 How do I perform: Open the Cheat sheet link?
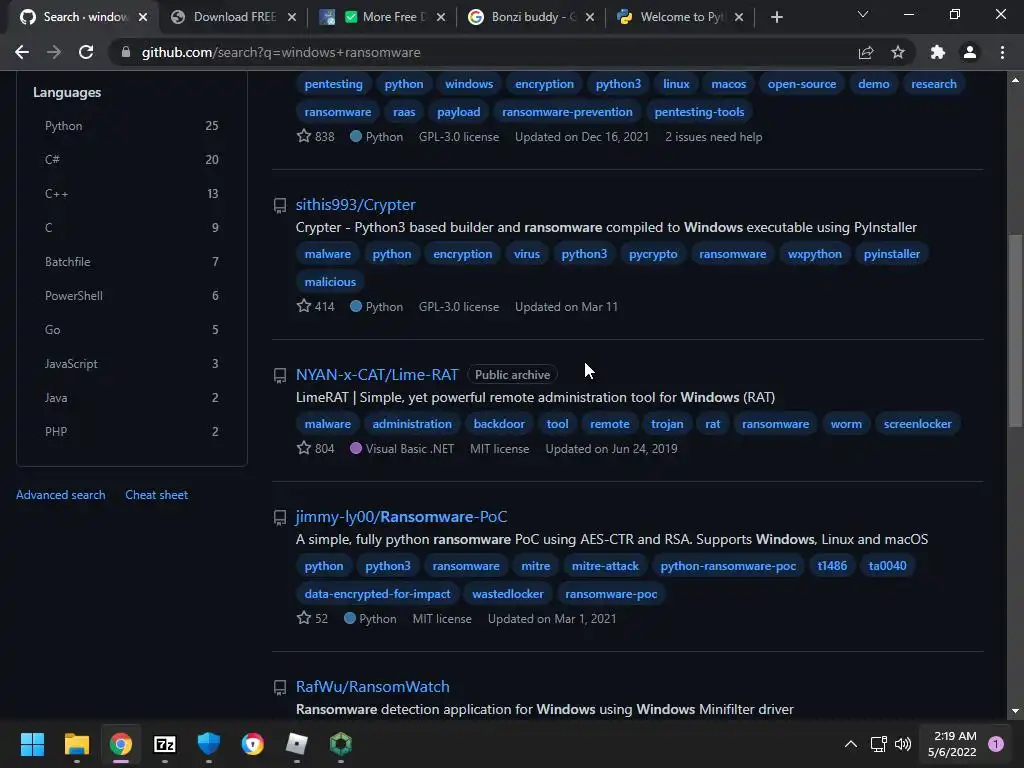coord(157,494)
